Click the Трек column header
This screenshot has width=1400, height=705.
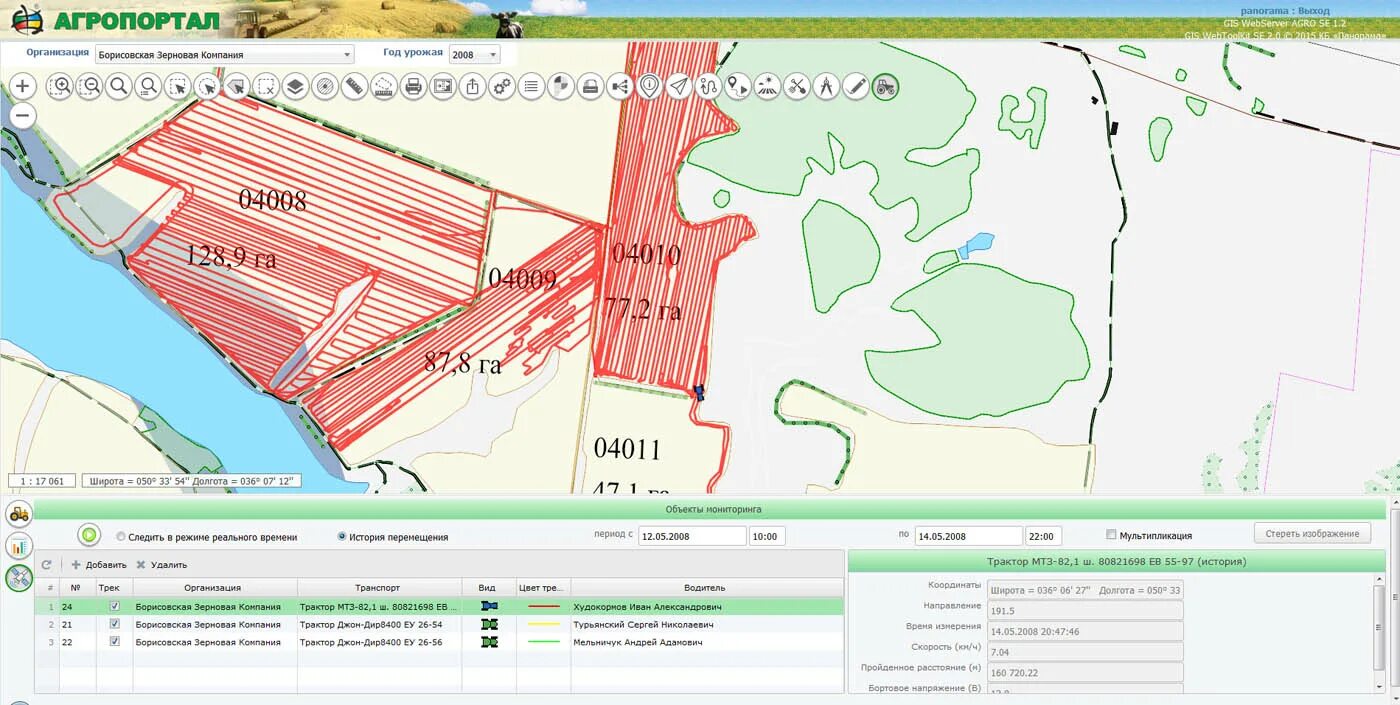[x=114, y=588]
